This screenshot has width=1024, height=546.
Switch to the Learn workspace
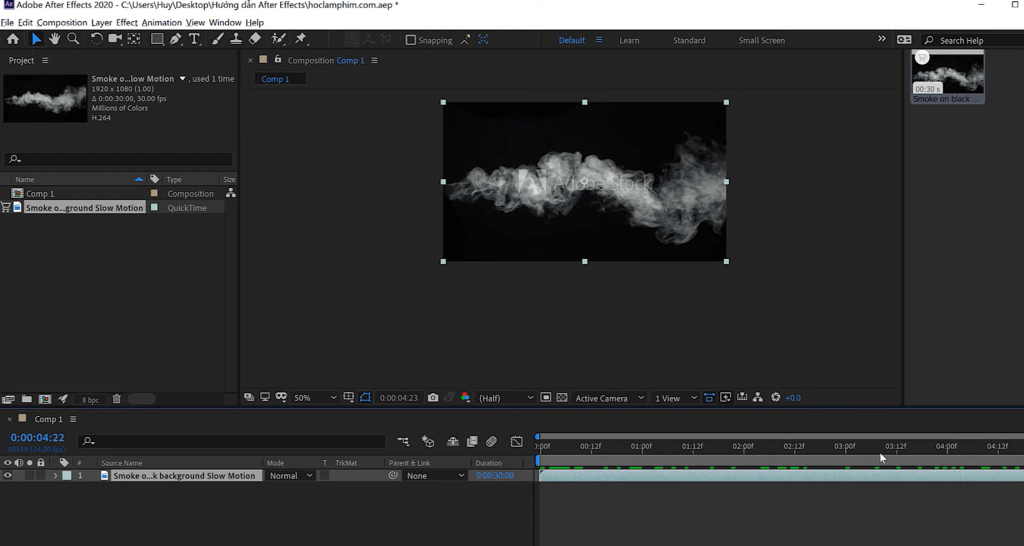629,40
